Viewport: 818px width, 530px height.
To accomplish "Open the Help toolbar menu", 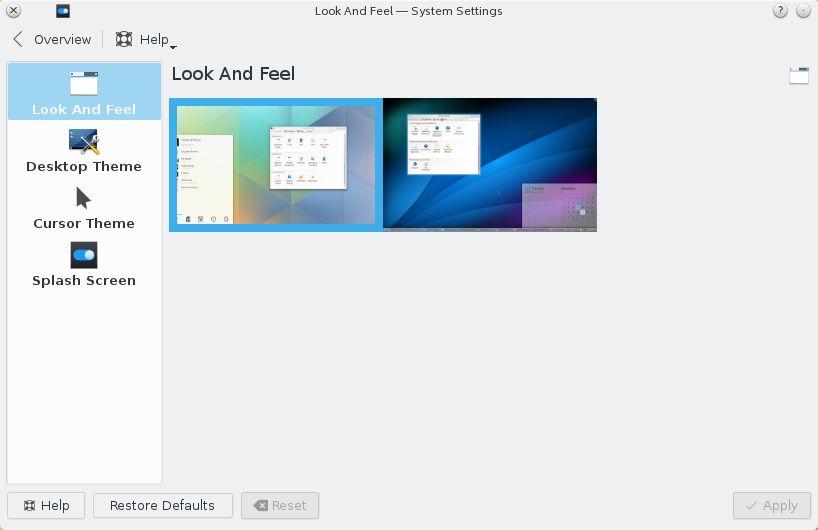I will (146, 39).
